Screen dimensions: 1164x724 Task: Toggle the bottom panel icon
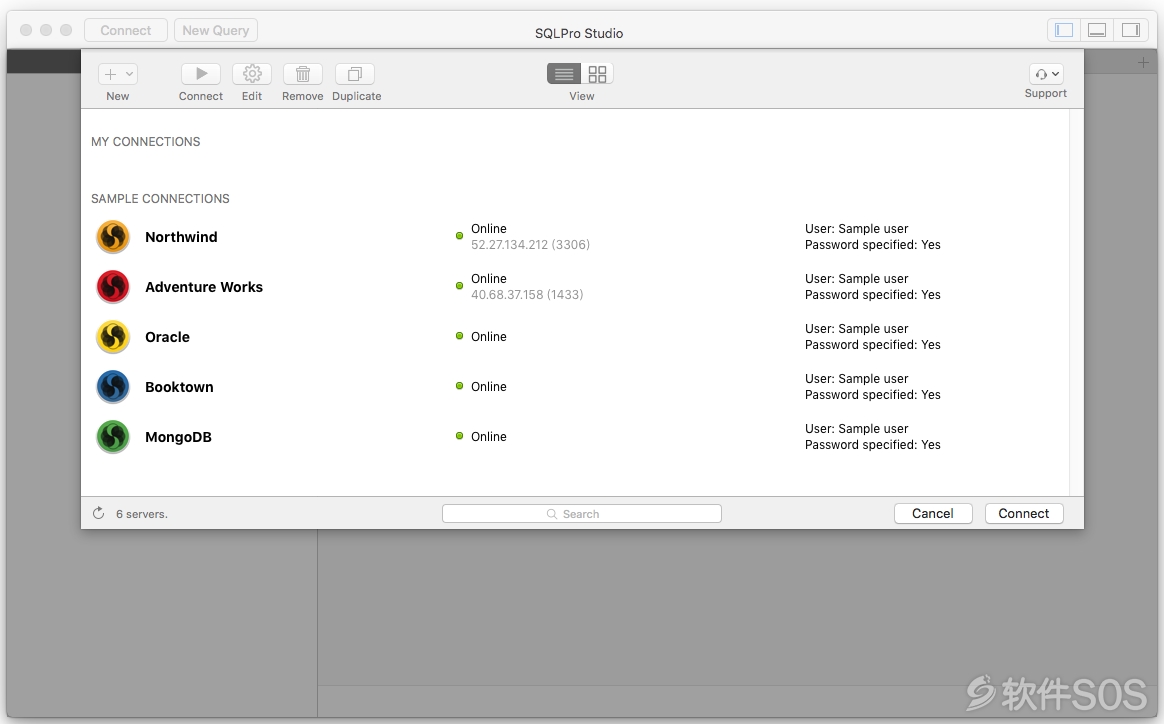tap(1097, 30)
